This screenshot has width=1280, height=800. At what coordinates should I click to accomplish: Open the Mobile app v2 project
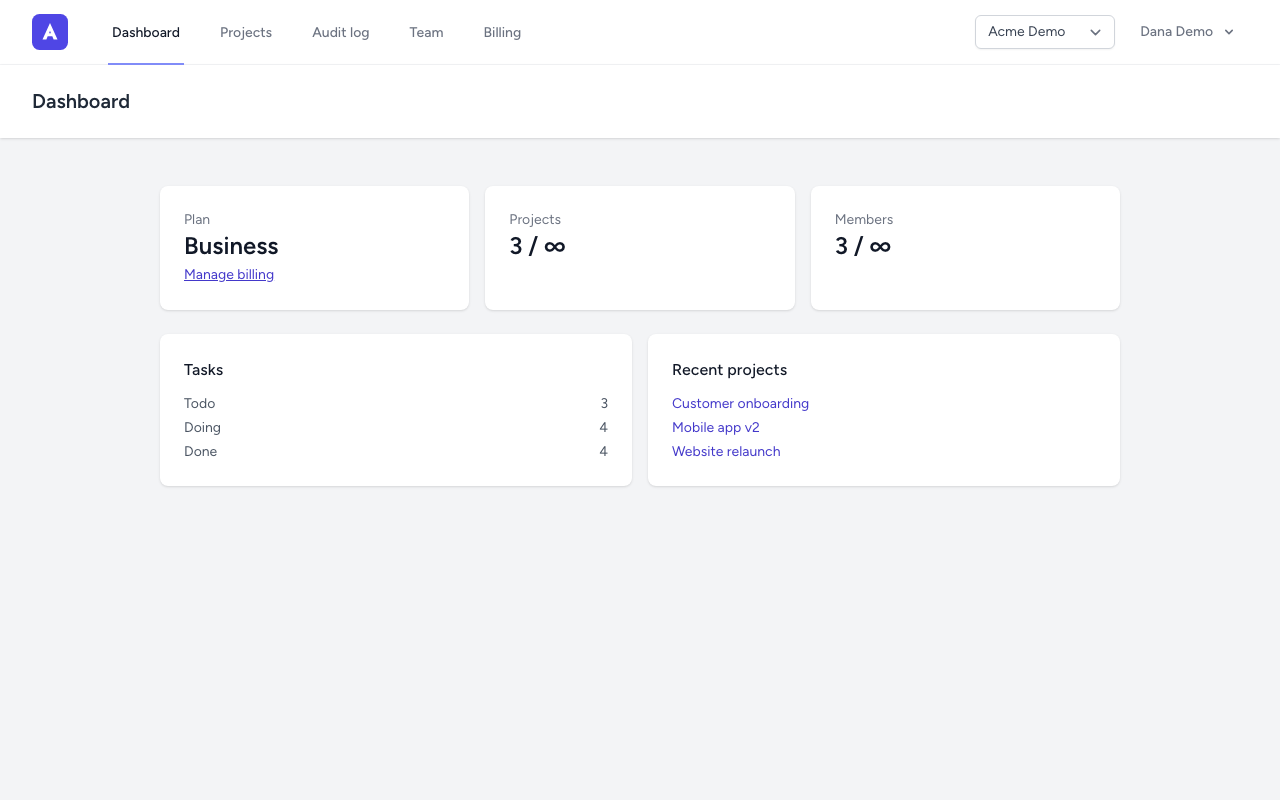(716, 427)
